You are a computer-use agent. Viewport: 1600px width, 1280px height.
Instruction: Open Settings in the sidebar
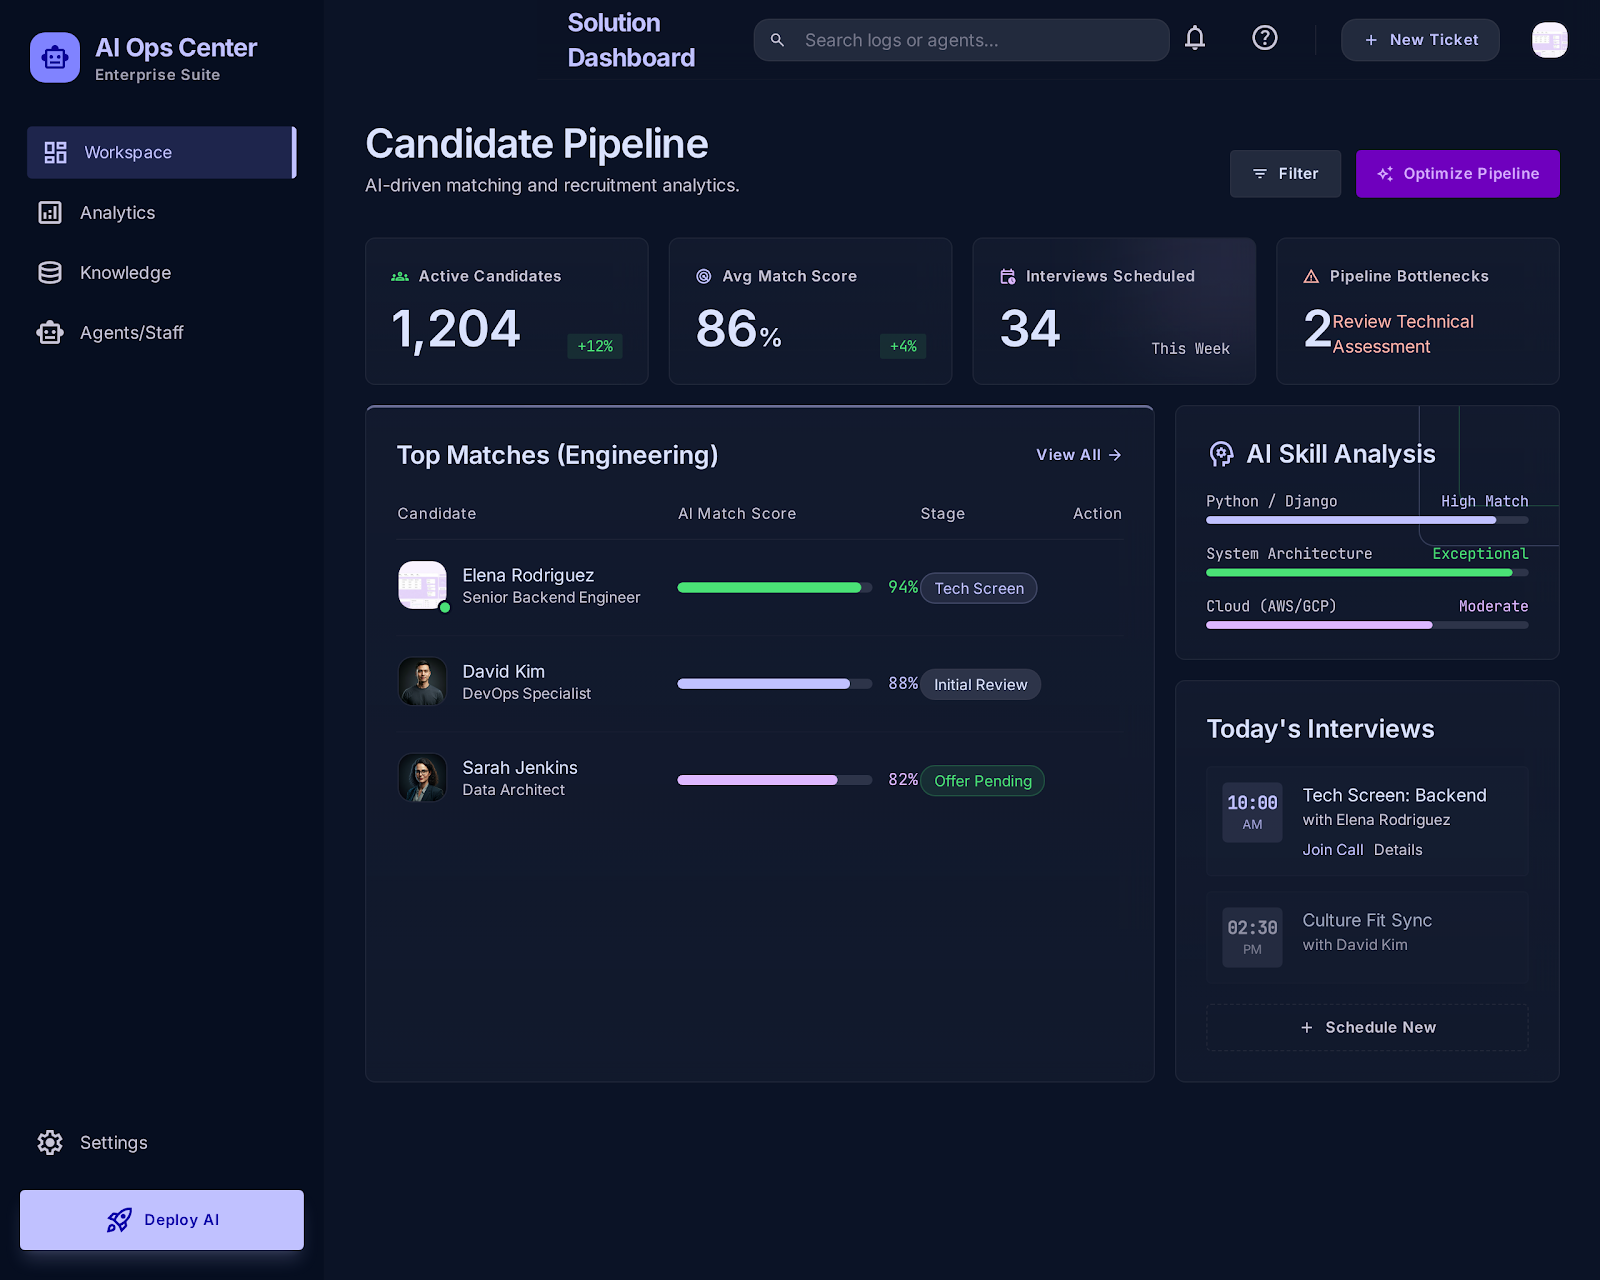coord(162,1142)
